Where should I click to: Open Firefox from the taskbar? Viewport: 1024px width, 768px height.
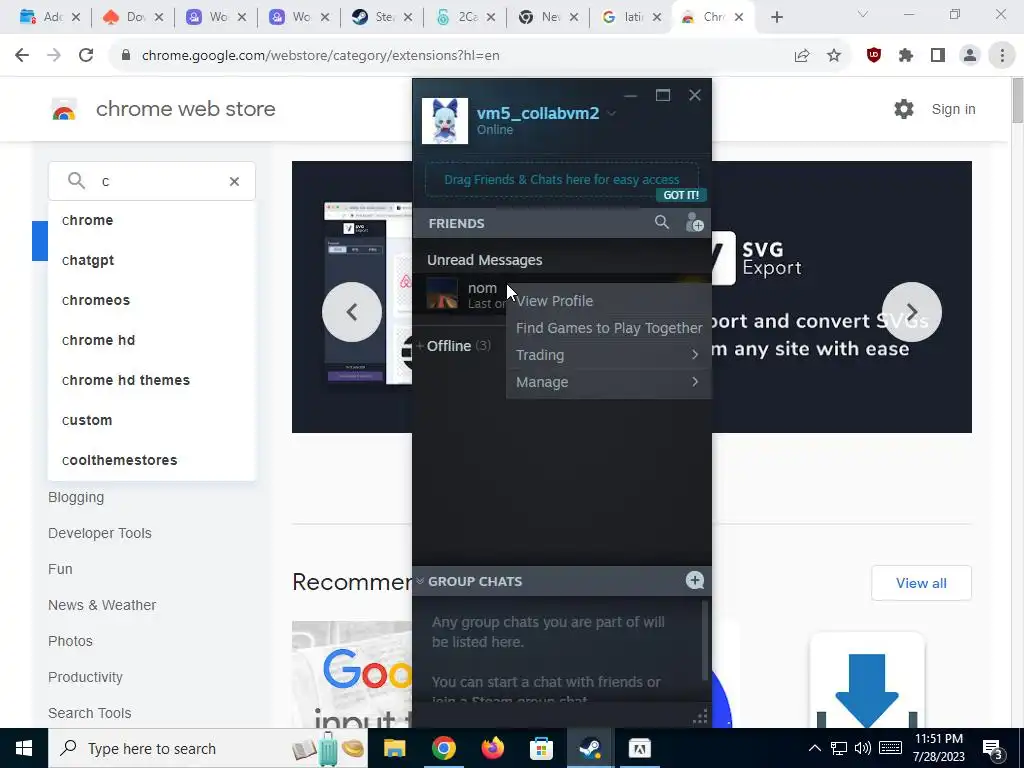pyautogui.click(x=493, y=748)
